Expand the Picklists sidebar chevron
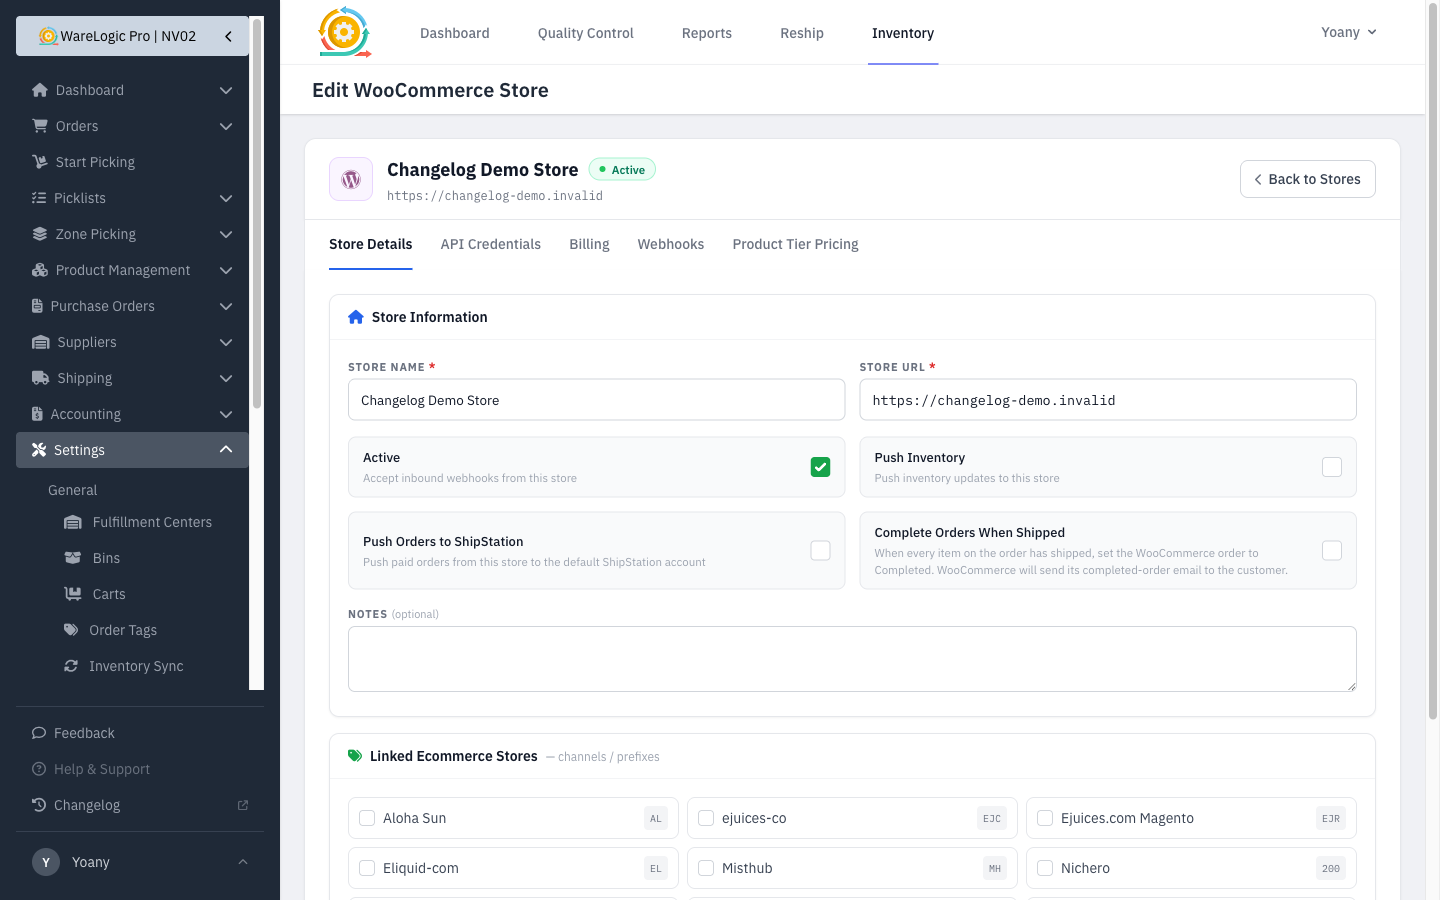This screenshot has width=1440, height=900. click(x=226, y=198)
